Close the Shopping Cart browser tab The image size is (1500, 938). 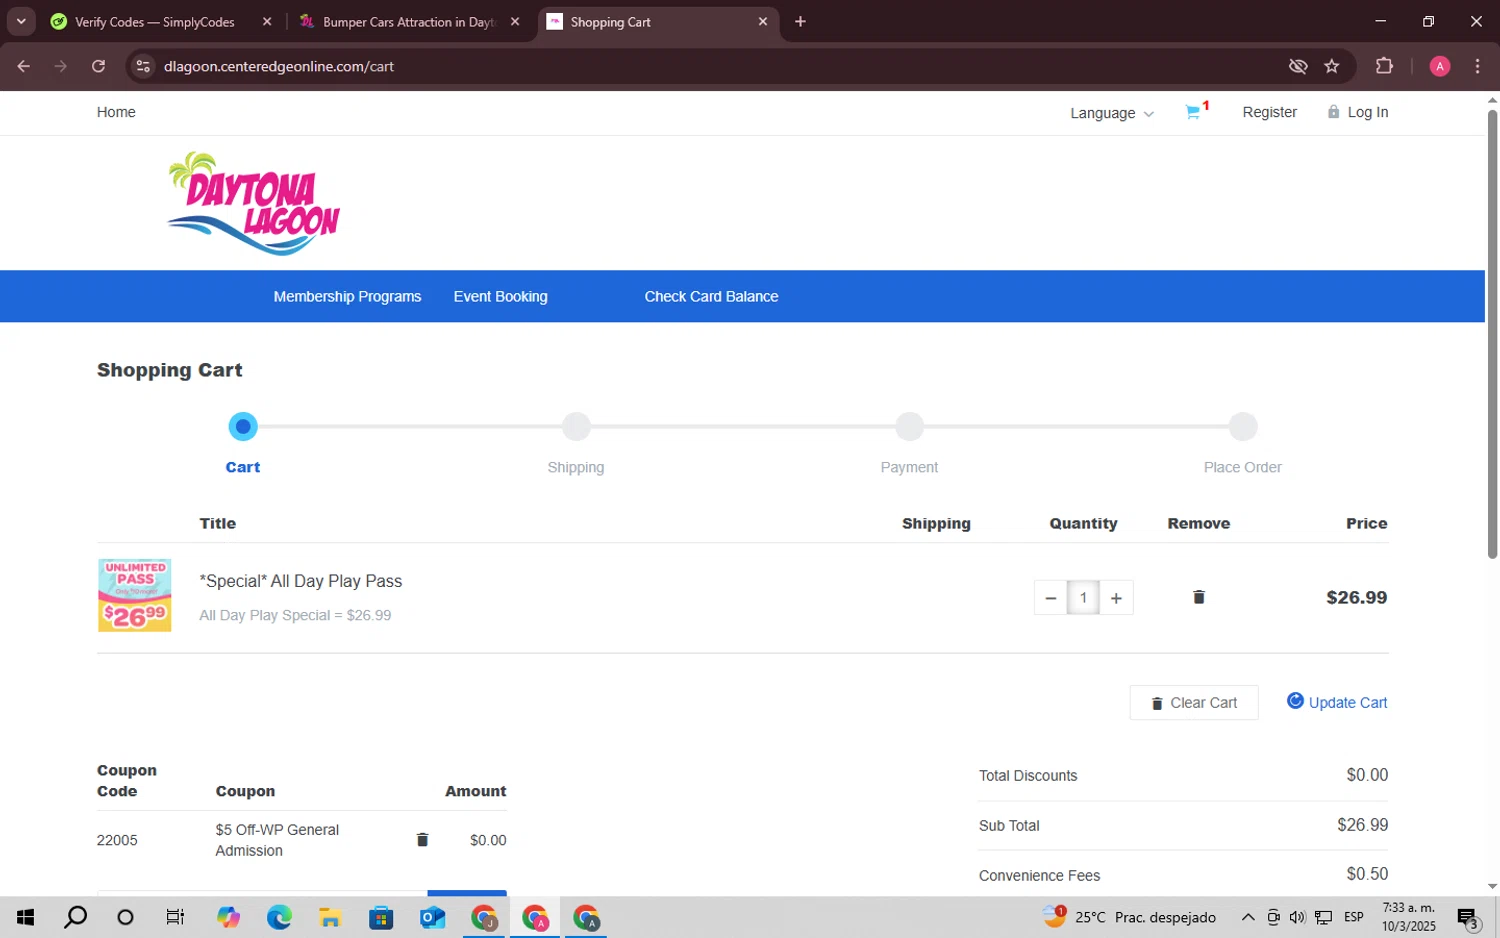763,22
